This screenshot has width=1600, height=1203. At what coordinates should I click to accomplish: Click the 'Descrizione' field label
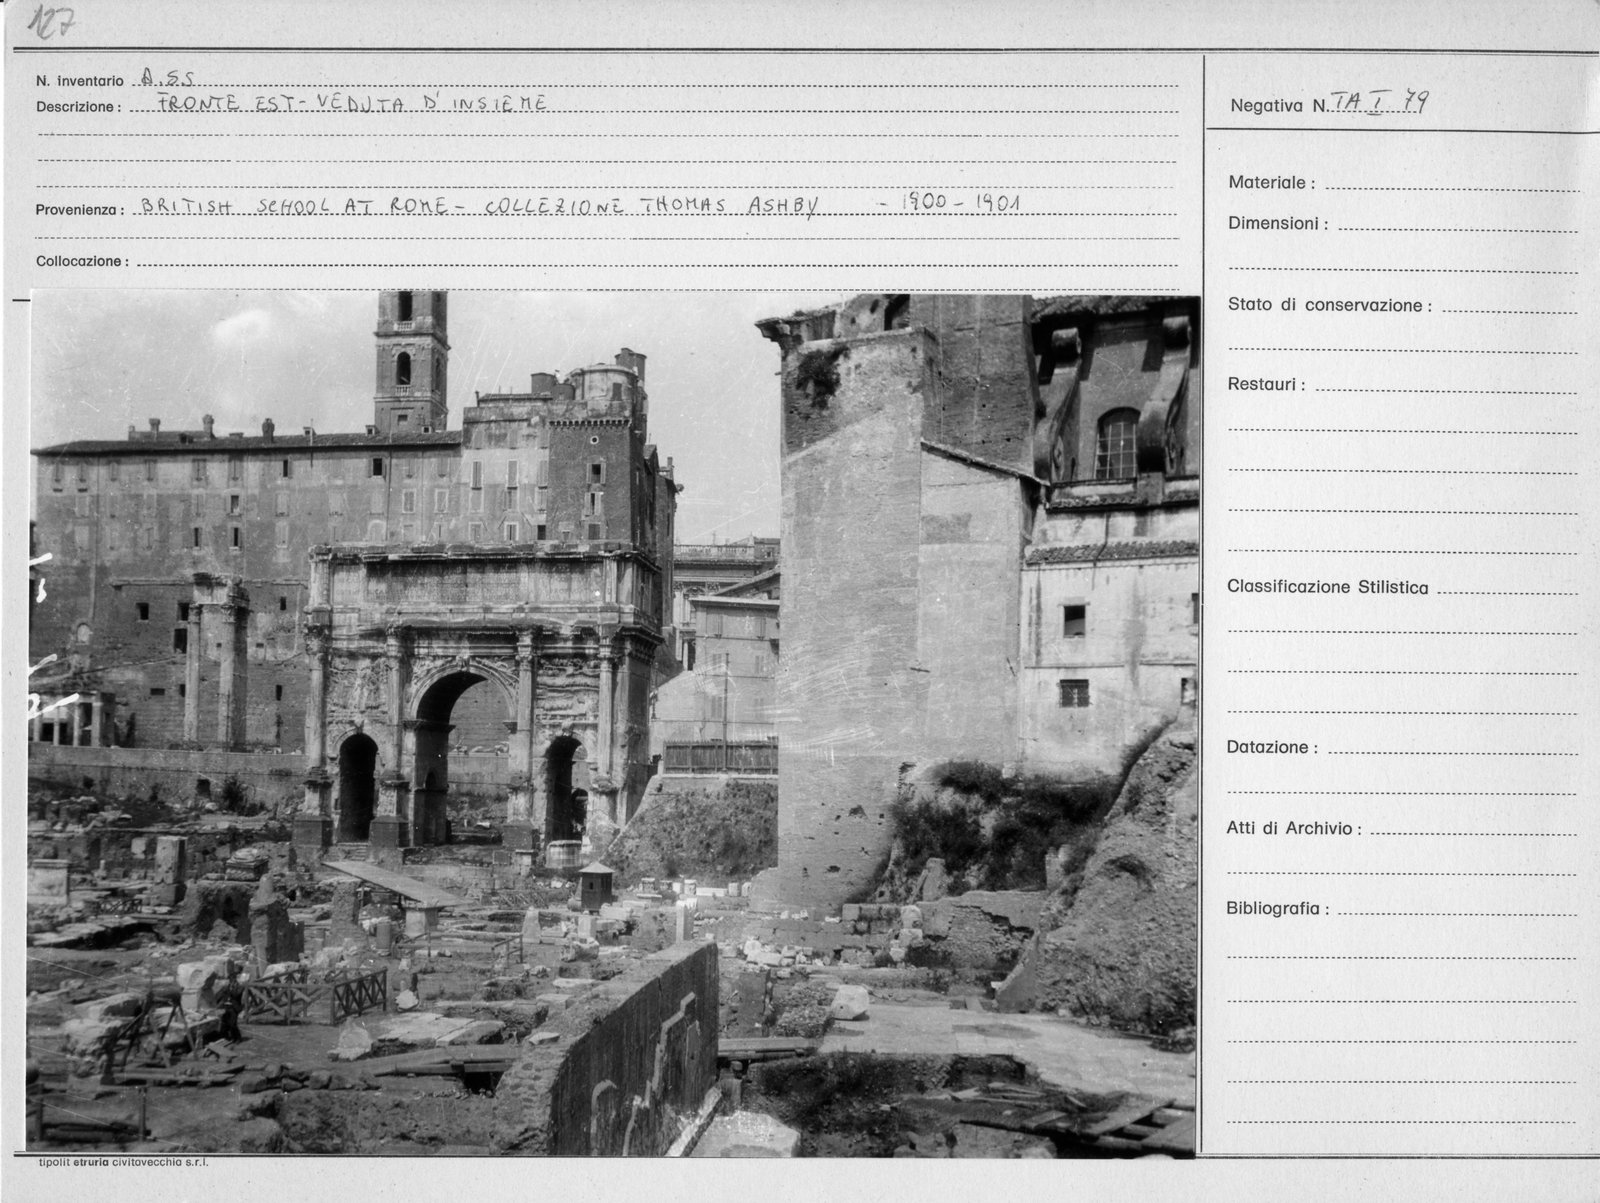click(79, 107)
